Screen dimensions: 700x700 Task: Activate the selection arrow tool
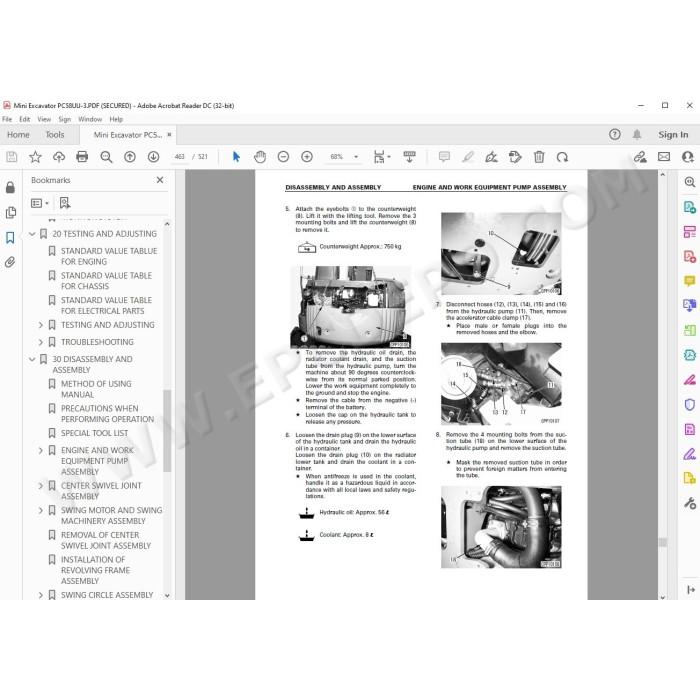click(x=236, y=157)
